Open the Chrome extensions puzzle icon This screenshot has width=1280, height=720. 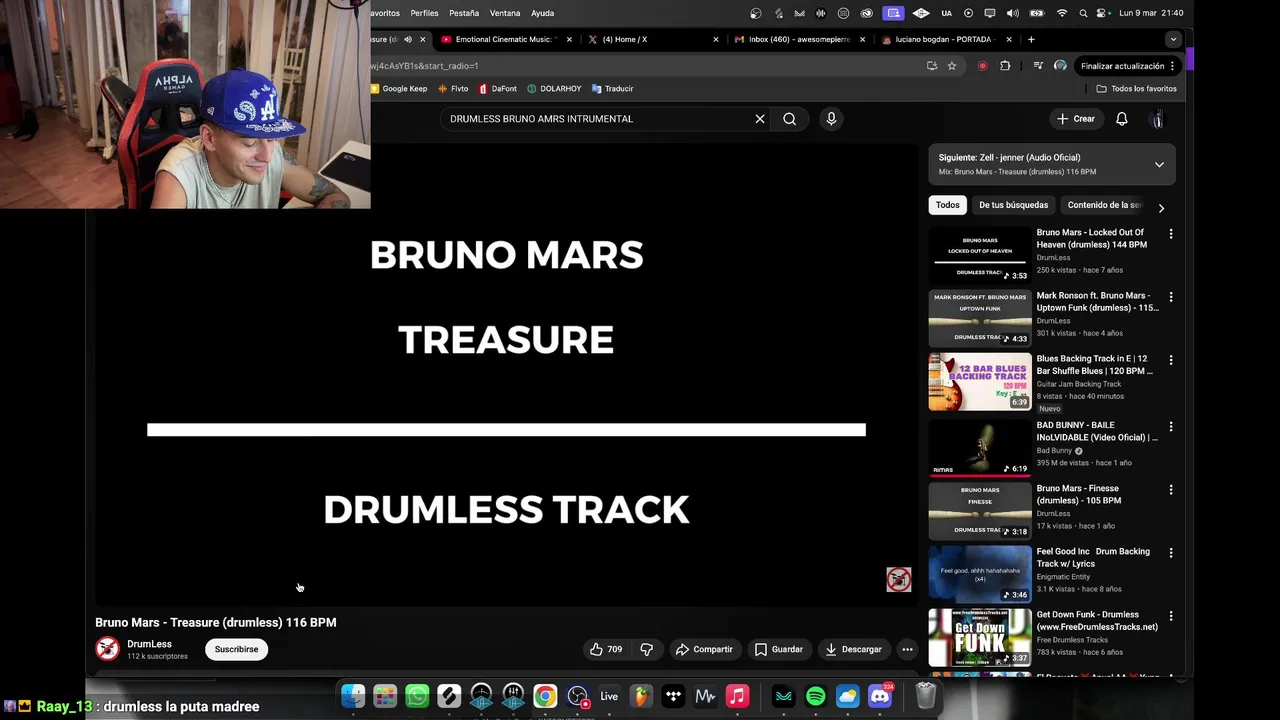[x=1005, y=66]
